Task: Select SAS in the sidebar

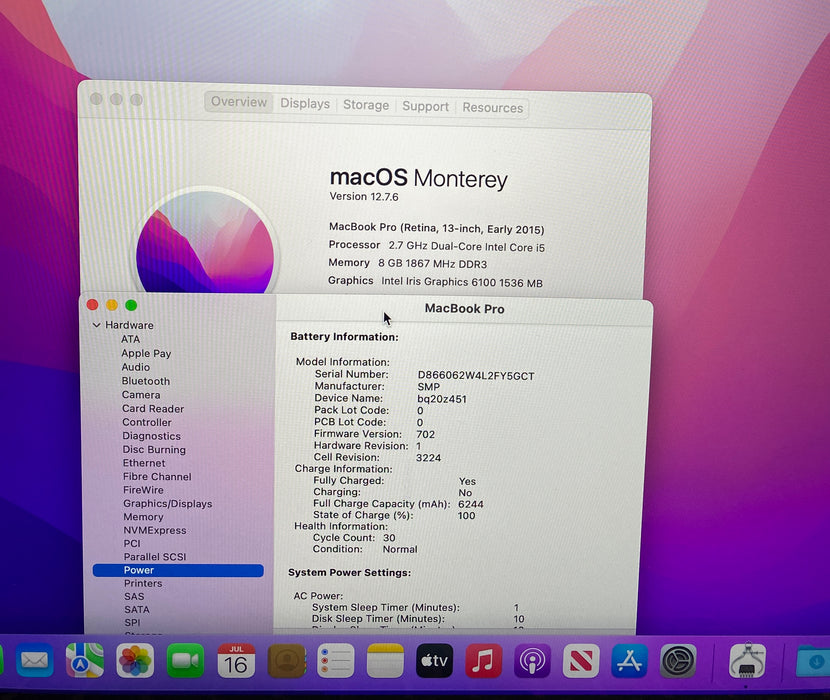Action: (x=134, y=596)
